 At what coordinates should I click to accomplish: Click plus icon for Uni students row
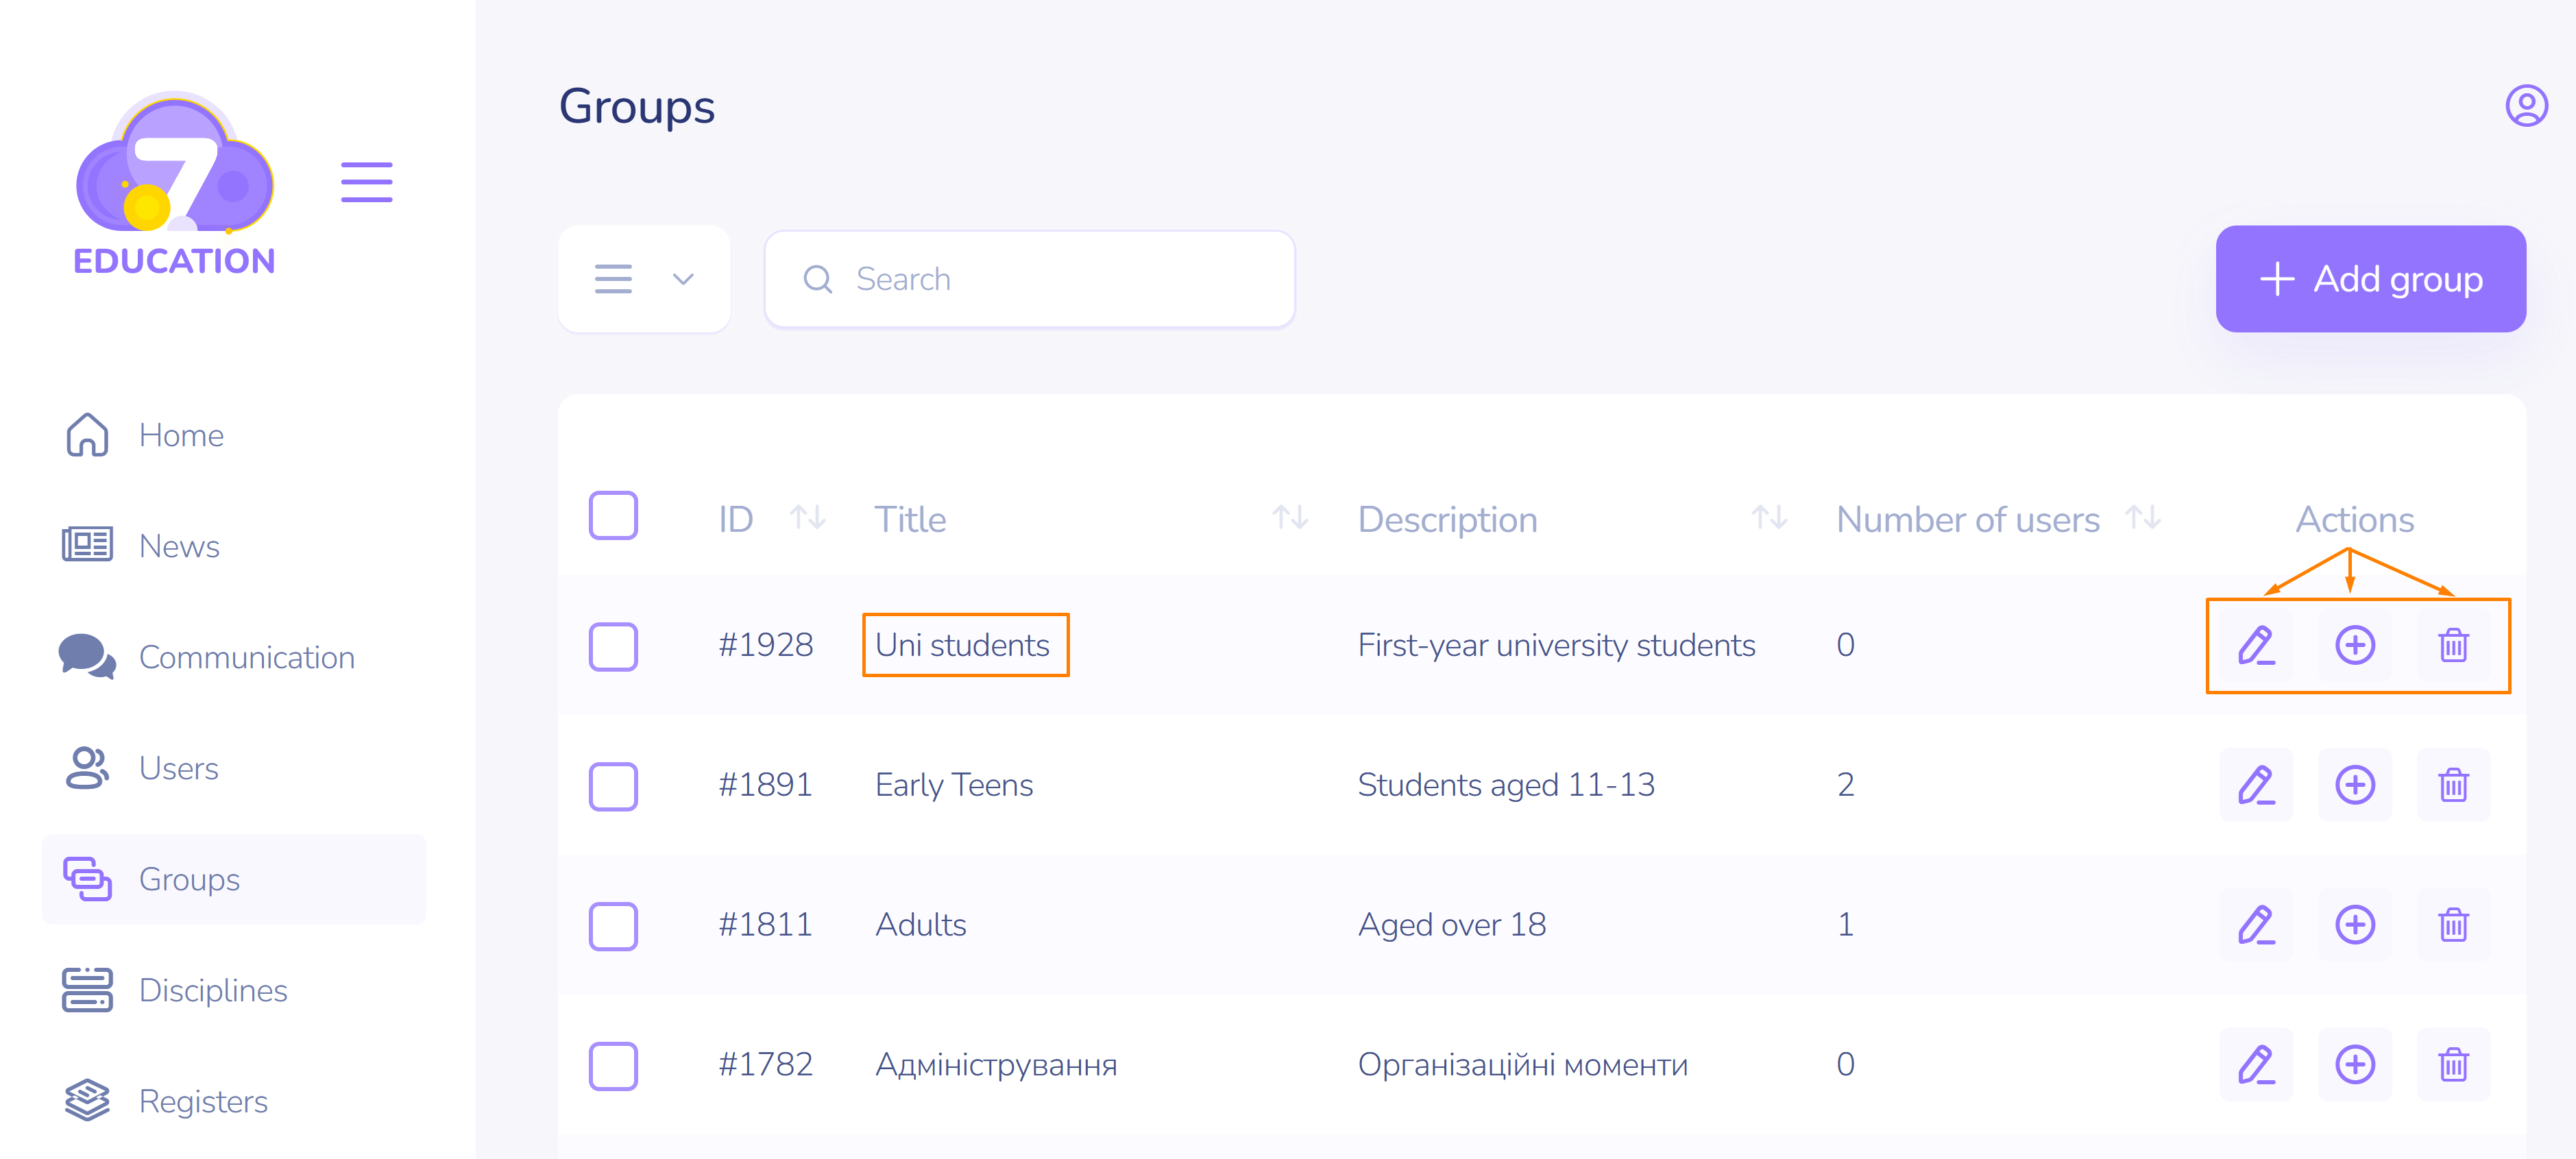(2354, 645)
